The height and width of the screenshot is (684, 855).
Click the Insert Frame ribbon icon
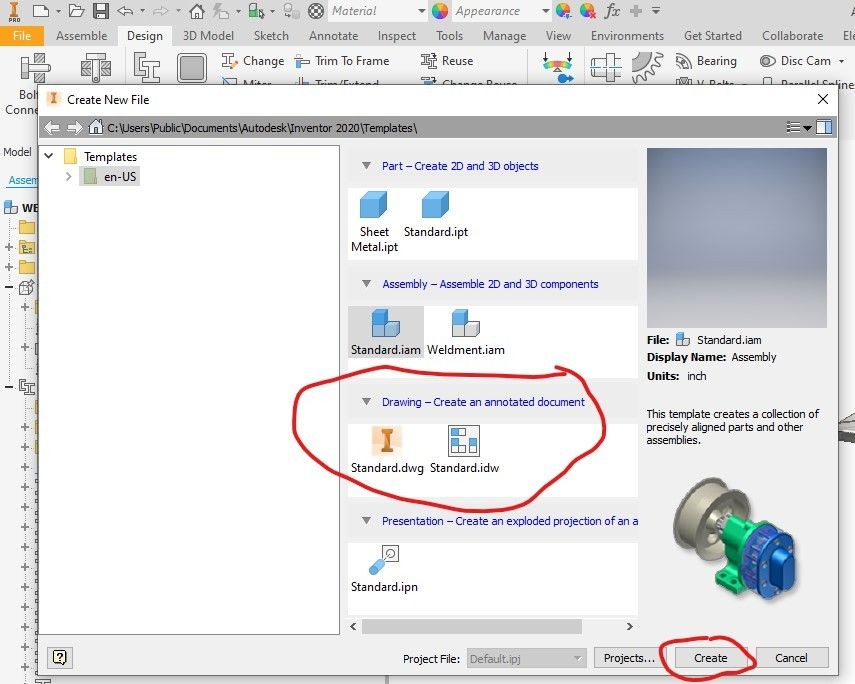[x=146, y=67]
